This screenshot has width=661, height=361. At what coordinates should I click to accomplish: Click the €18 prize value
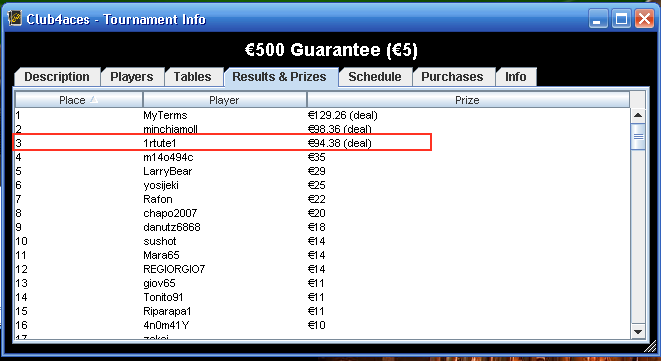click(x=317, y=227)
